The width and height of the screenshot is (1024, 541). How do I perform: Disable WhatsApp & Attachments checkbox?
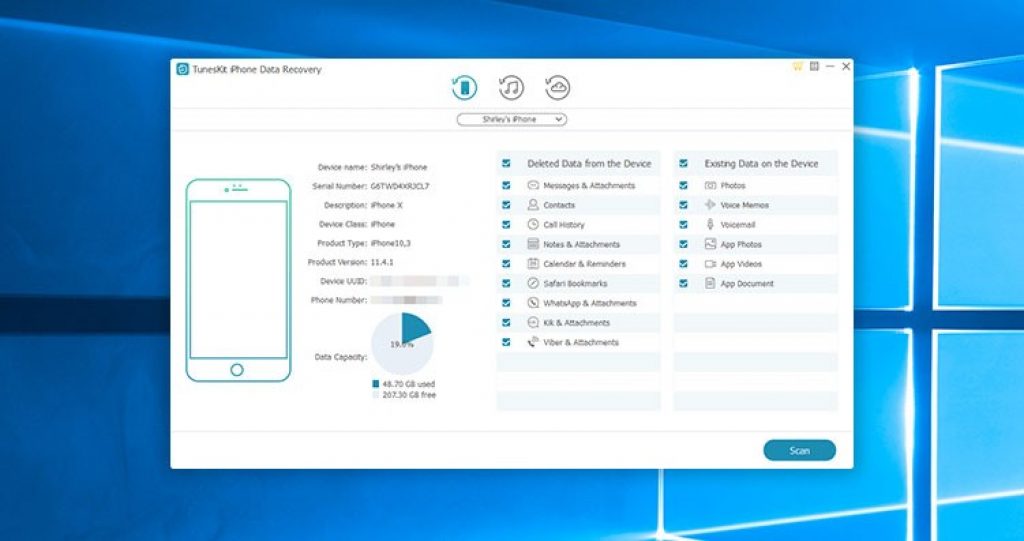[x=506, y=303]
